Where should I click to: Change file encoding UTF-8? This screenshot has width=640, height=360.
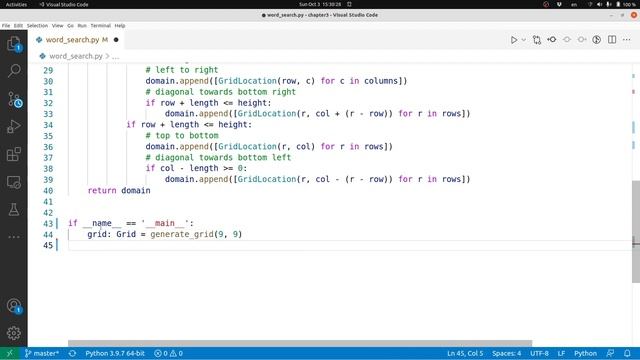click(539, 353)
